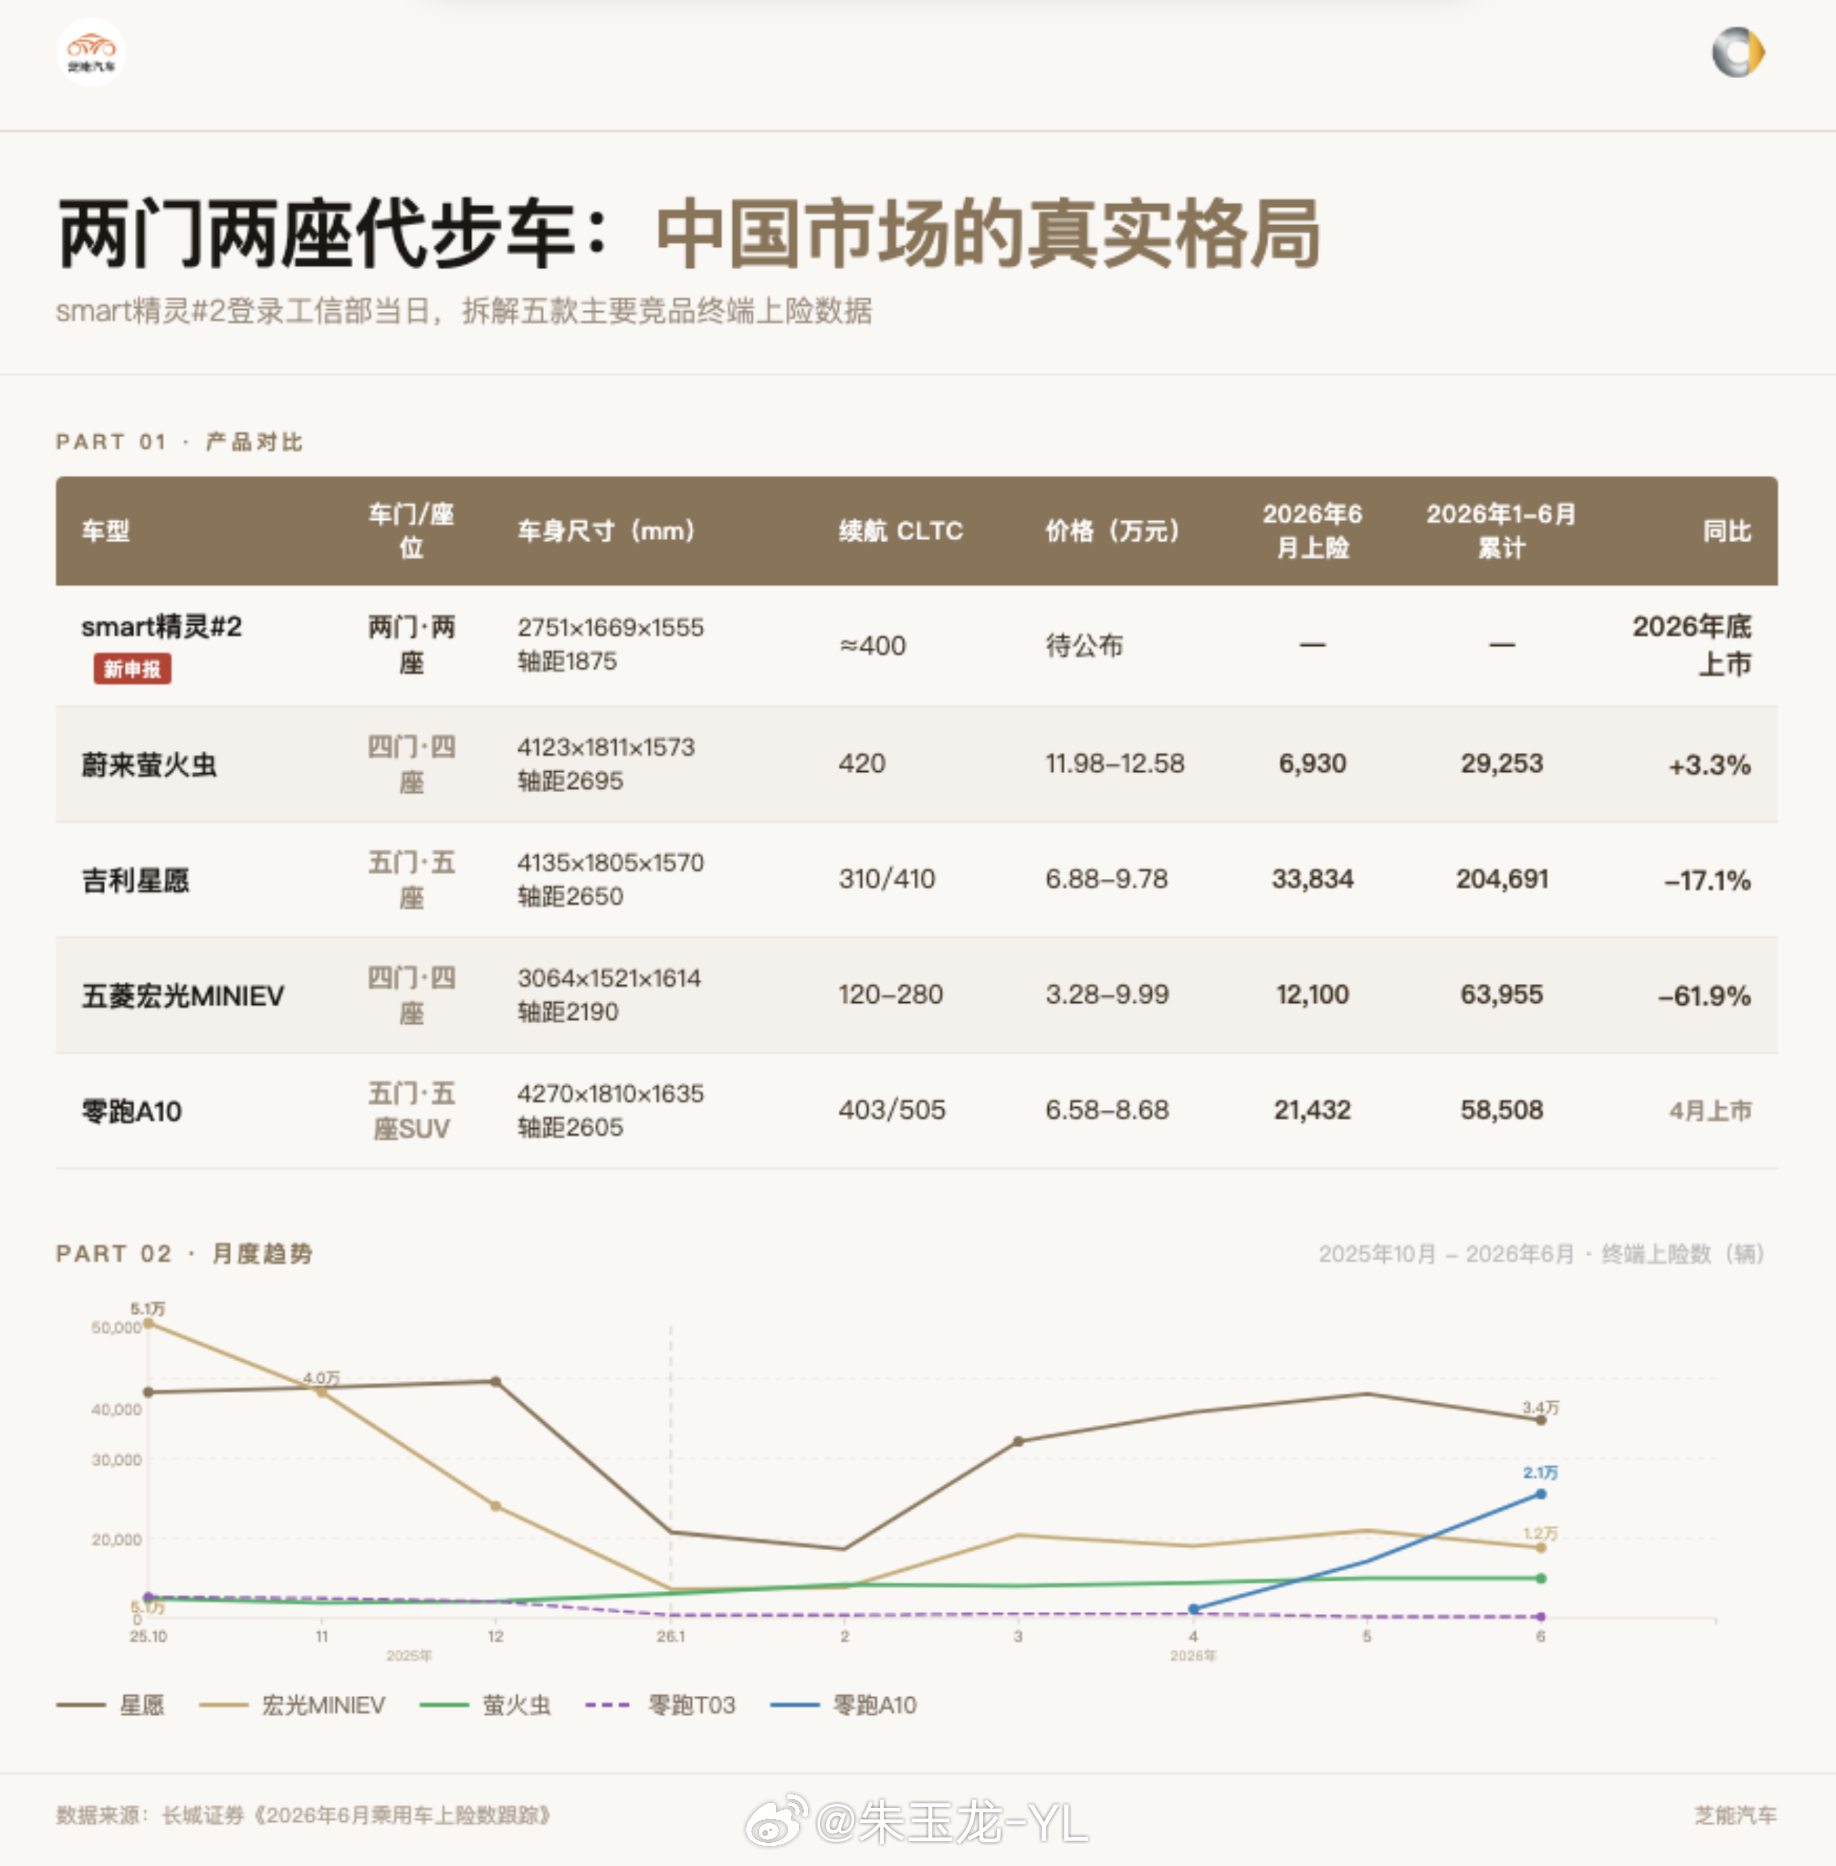Select the 萤火虫 green legend swatch
The height and width of the screenshot is (1866, 1836).
pyautogui.click(x=444, y=1705)
